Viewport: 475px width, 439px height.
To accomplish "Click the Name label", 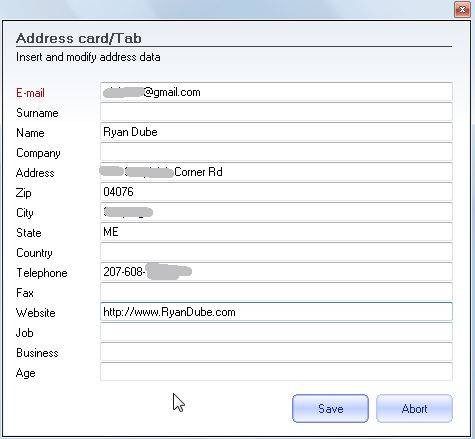I will 30,133.
